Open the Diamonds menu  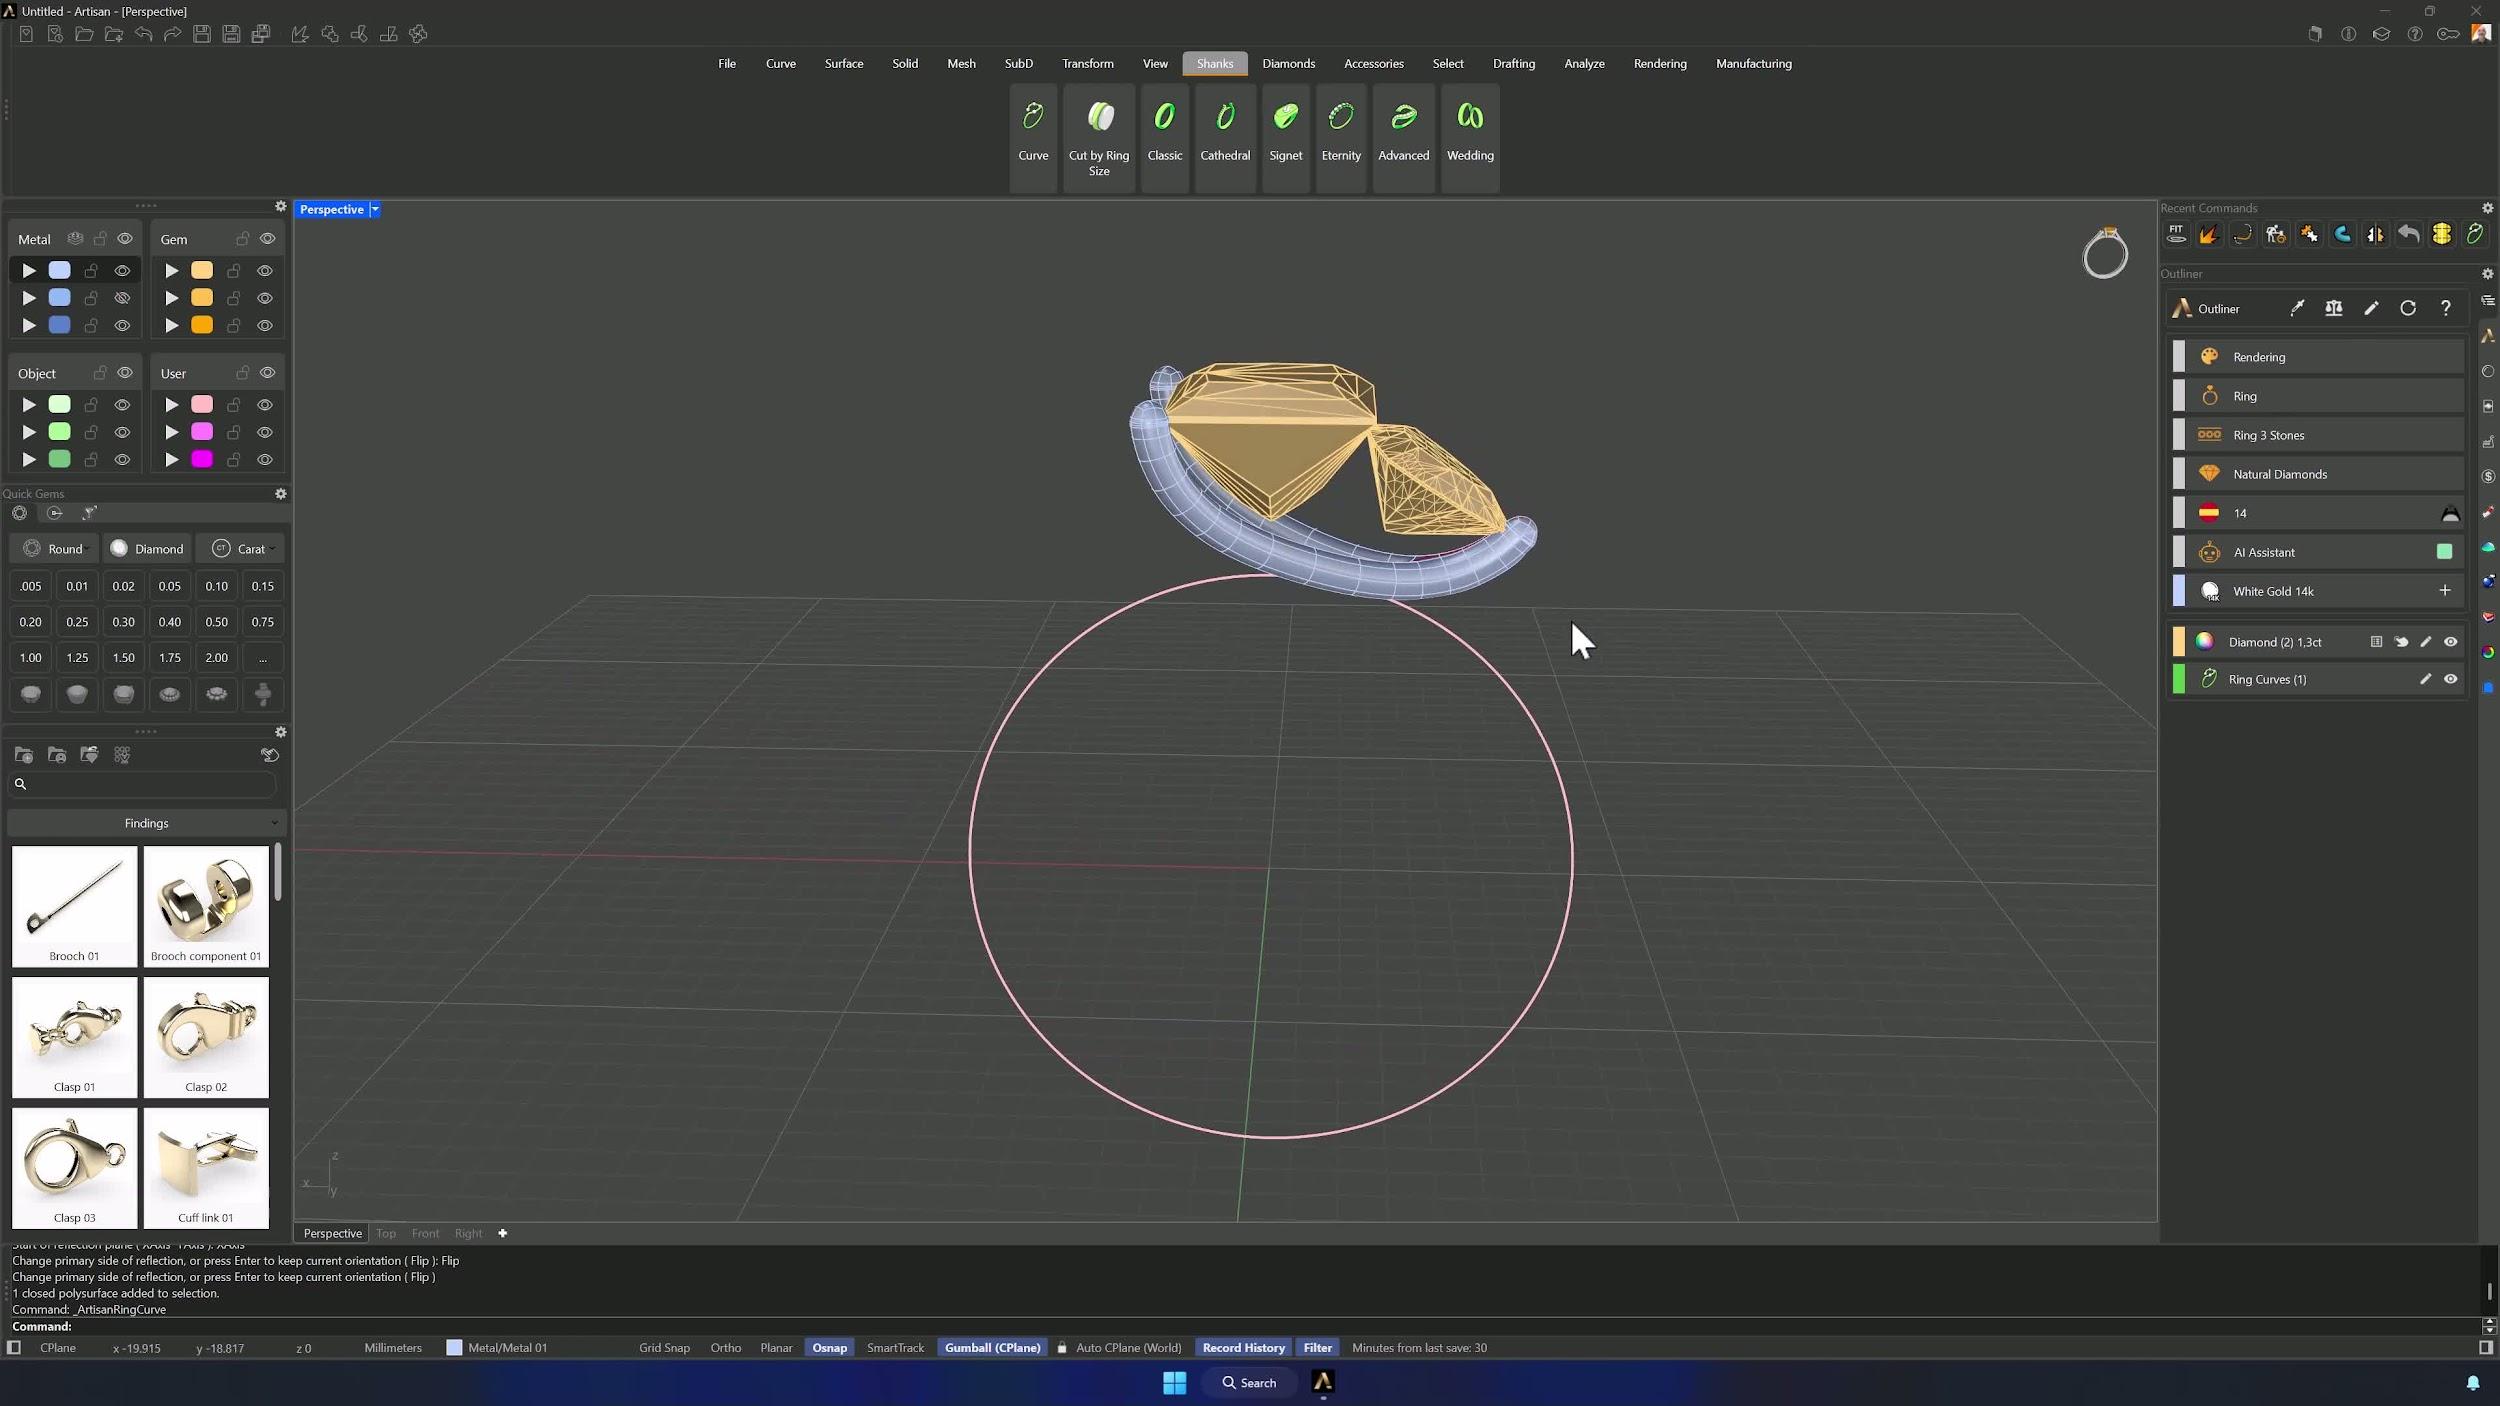1288,63
